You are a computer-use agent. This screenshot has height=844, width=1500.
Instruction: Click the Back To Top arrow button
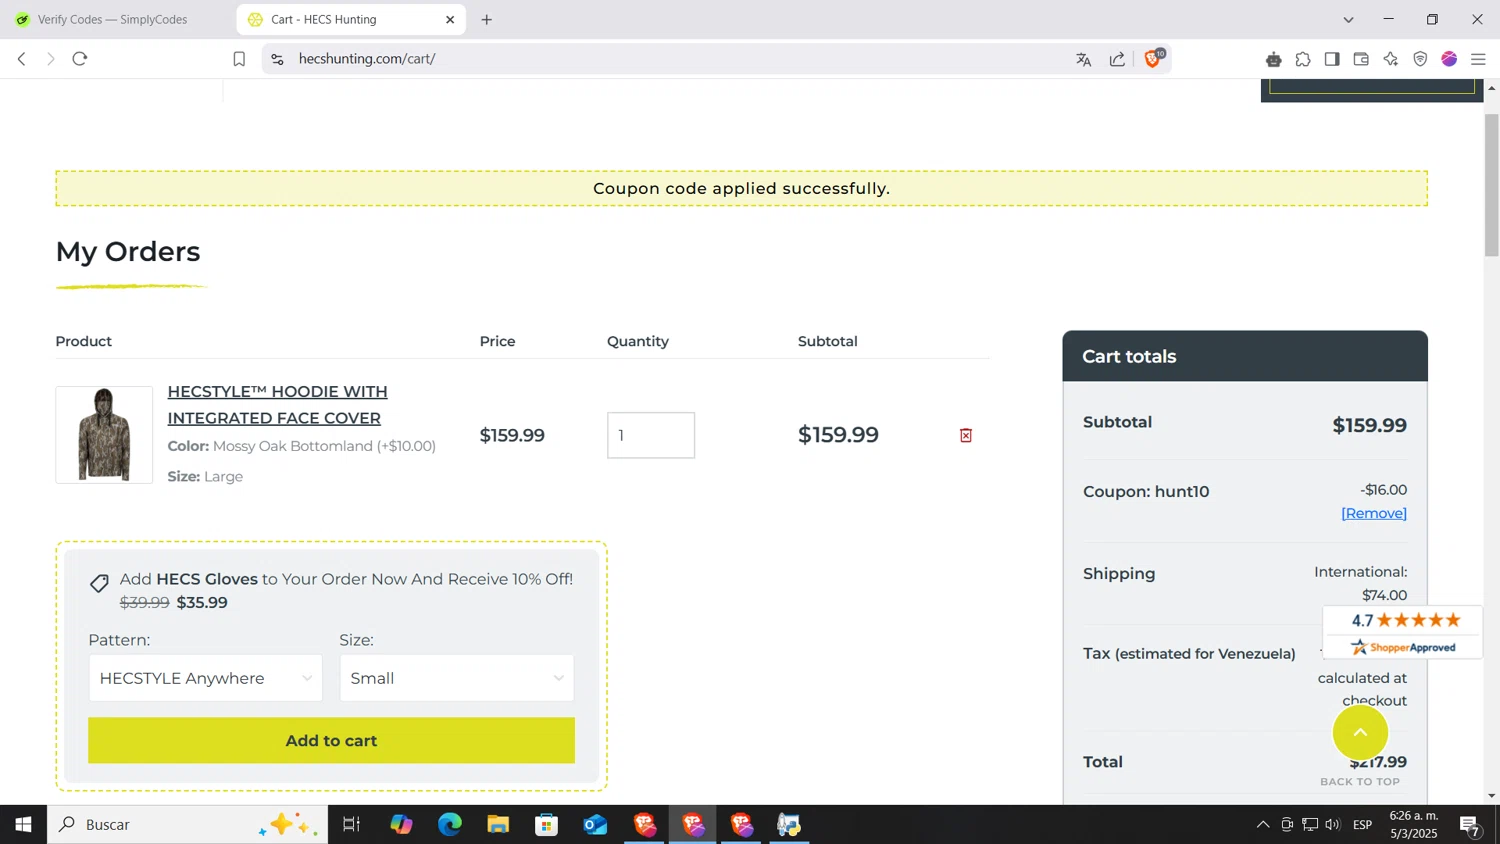(1360, 732)
